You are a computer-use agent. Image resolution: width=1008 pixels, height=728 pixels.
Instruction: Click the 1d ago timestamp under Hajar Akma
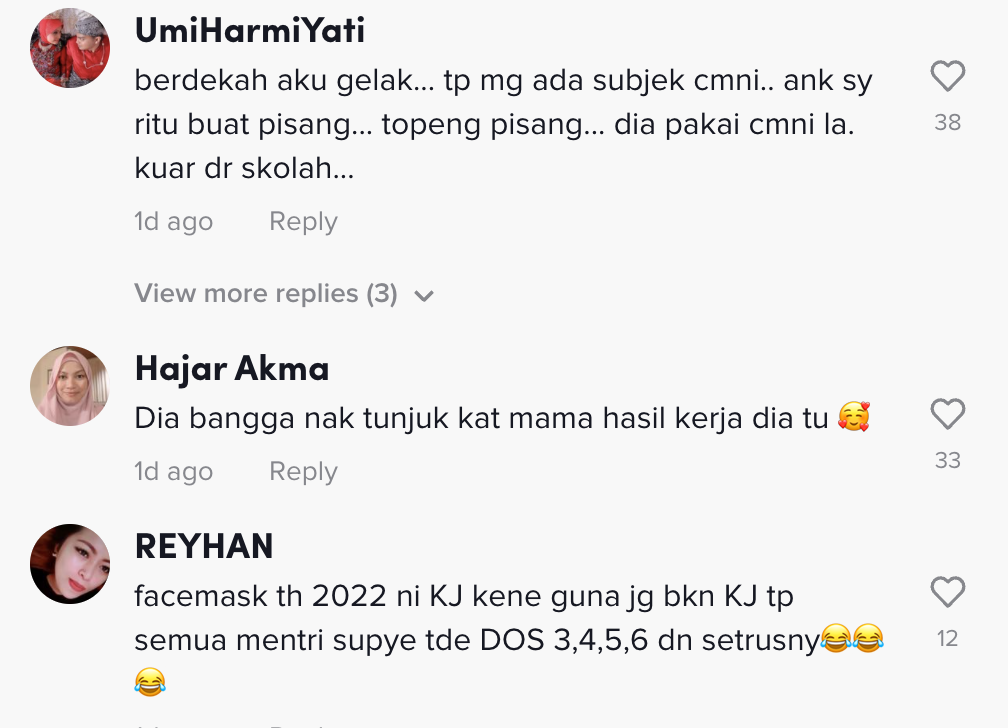coord(173,471)
